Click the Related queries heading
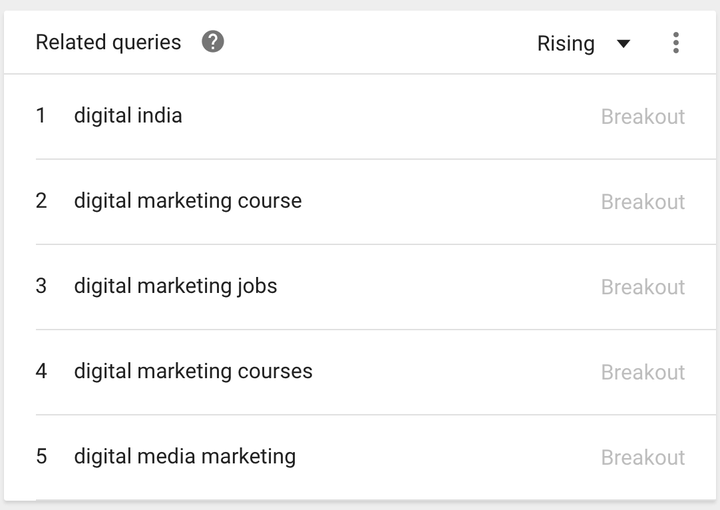The width and height of the screenshot is (720, 510). [x=108, y=42]
